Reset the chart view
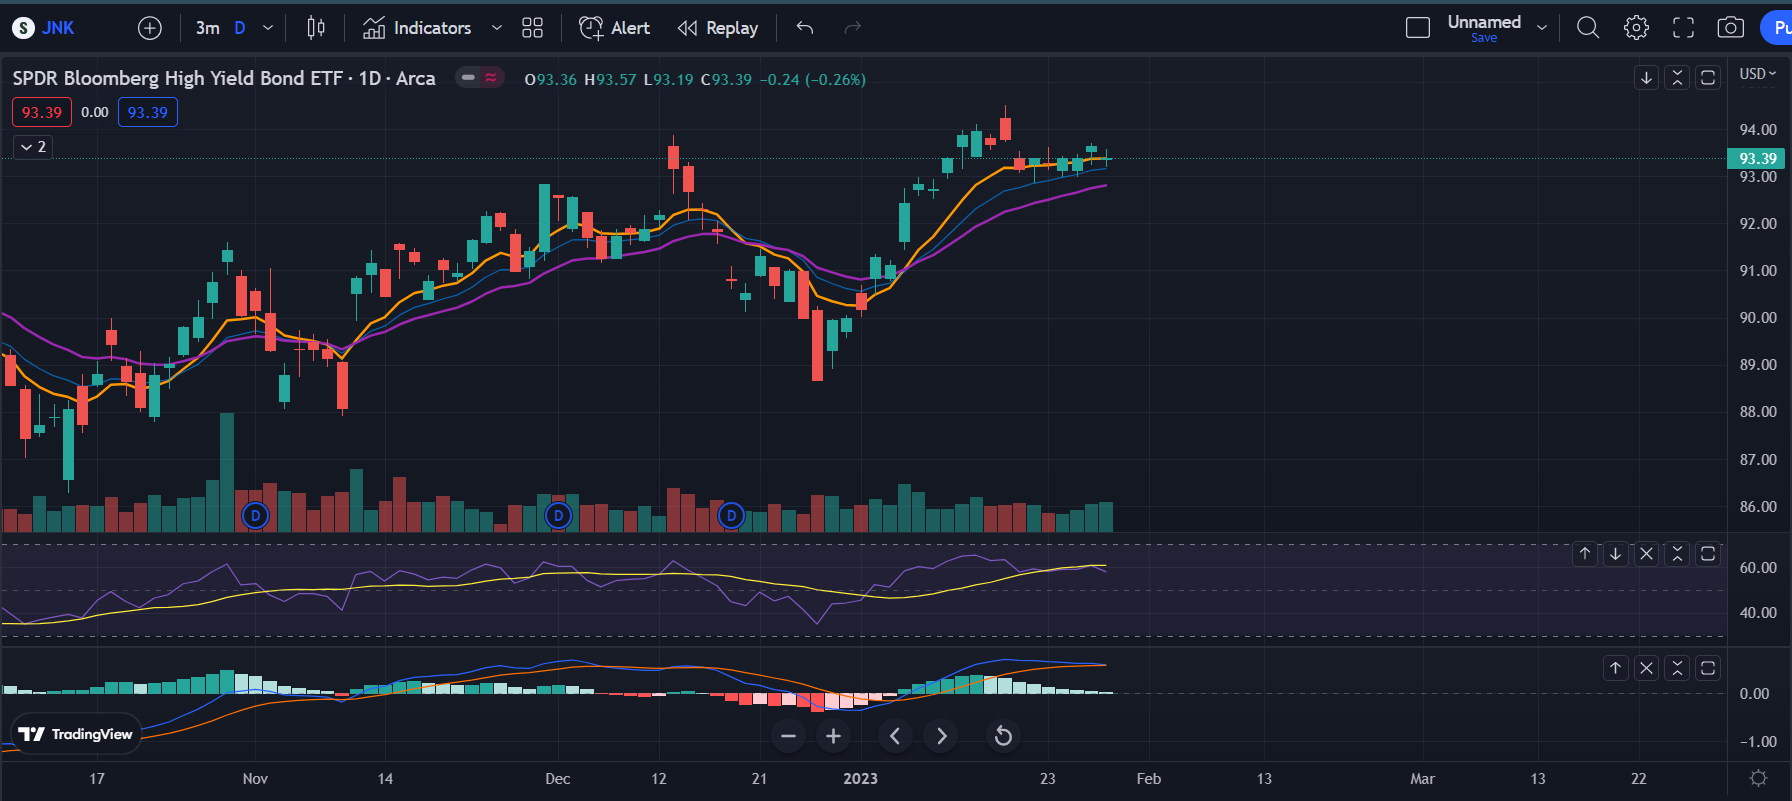 pos(1003,737)
